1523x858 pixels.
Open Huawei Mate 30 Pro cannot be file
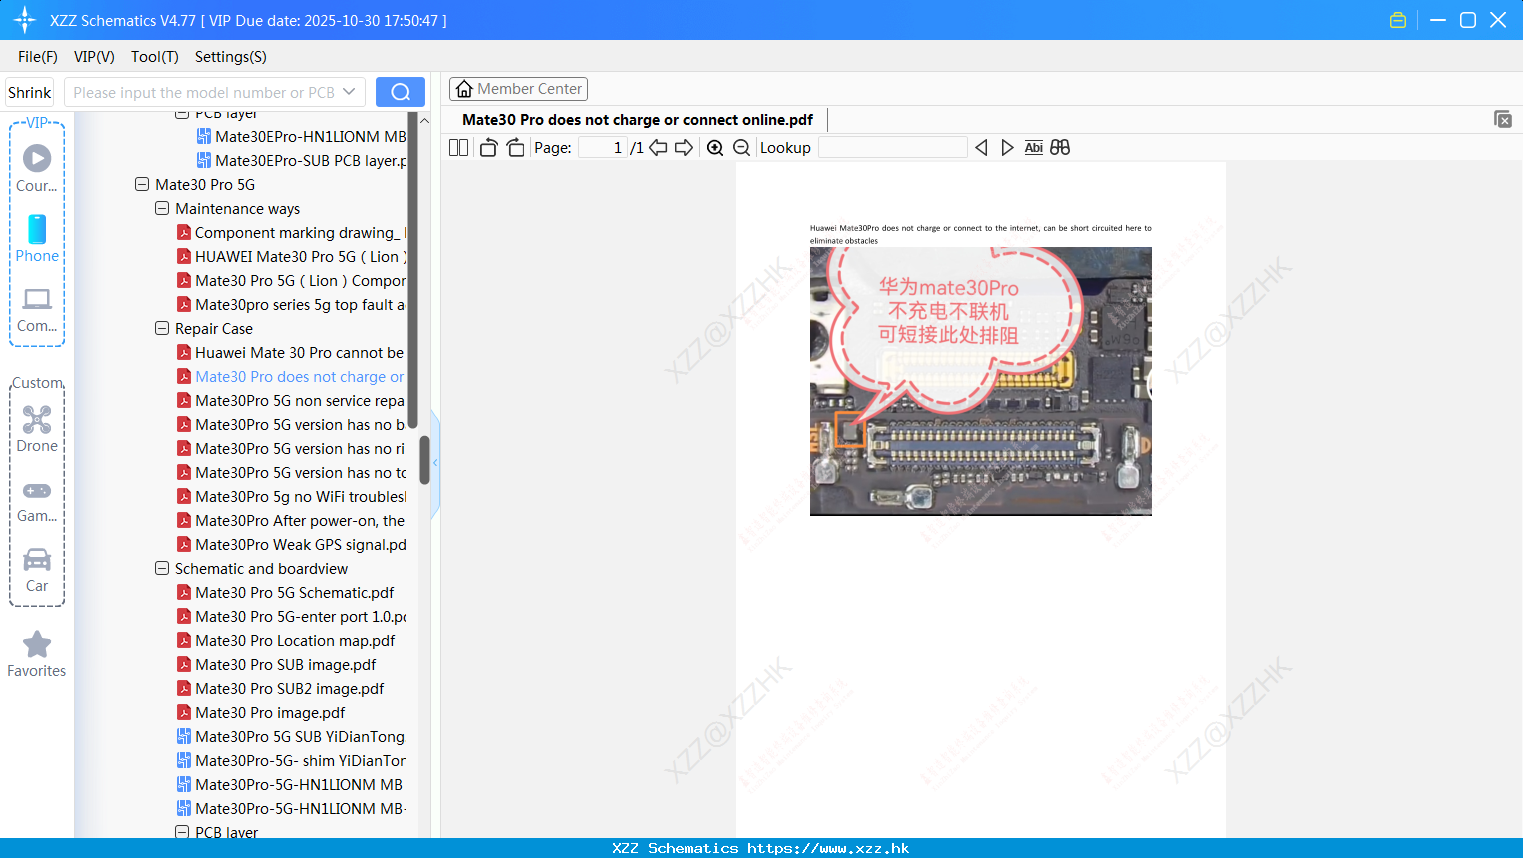click(x=291, y=352)
